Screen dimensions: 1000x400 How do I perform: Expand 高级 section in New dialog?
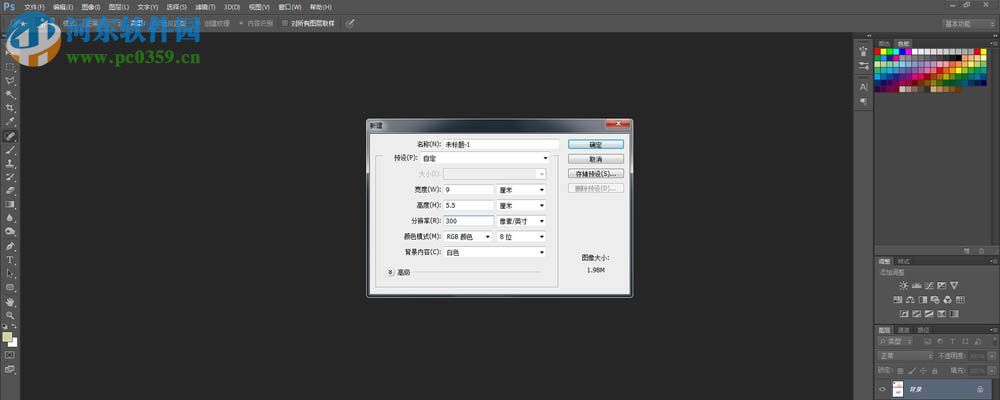[391, 272]
